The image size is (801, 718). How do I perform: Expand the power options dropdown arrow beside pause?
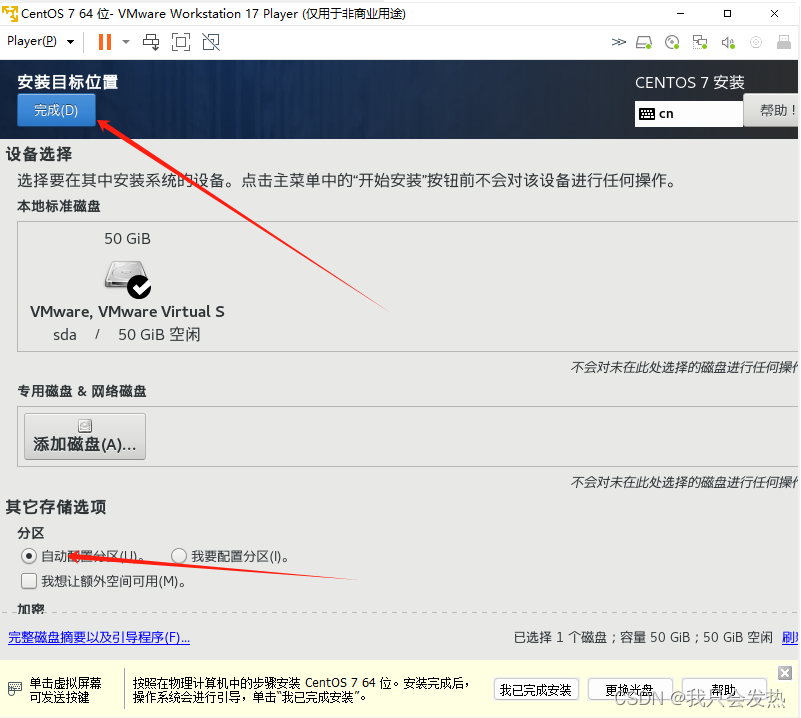pyautogui.click(x=126, y=42)
